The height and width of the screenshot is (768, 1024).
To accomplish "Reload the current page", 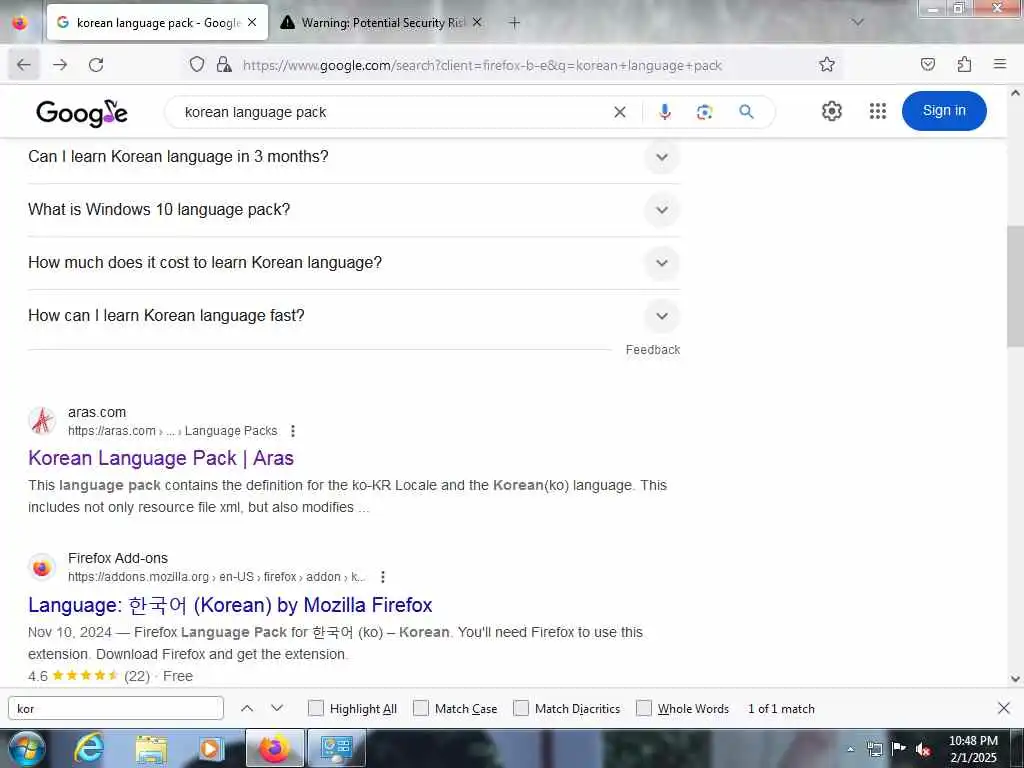I will (x=96, y=65).
